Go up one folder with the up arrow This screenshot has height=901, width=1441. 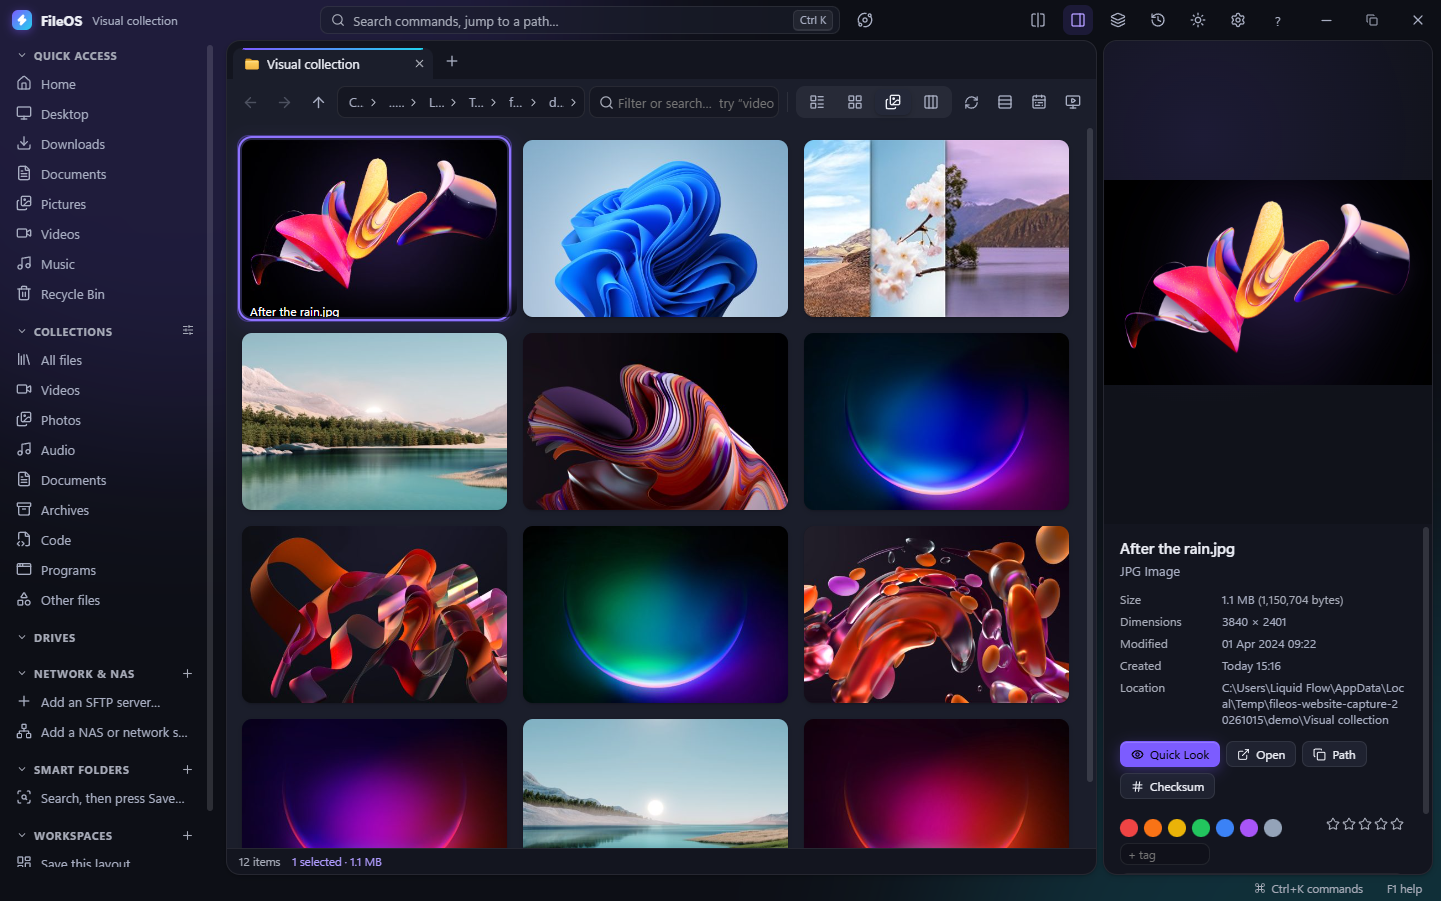(318, 102)
